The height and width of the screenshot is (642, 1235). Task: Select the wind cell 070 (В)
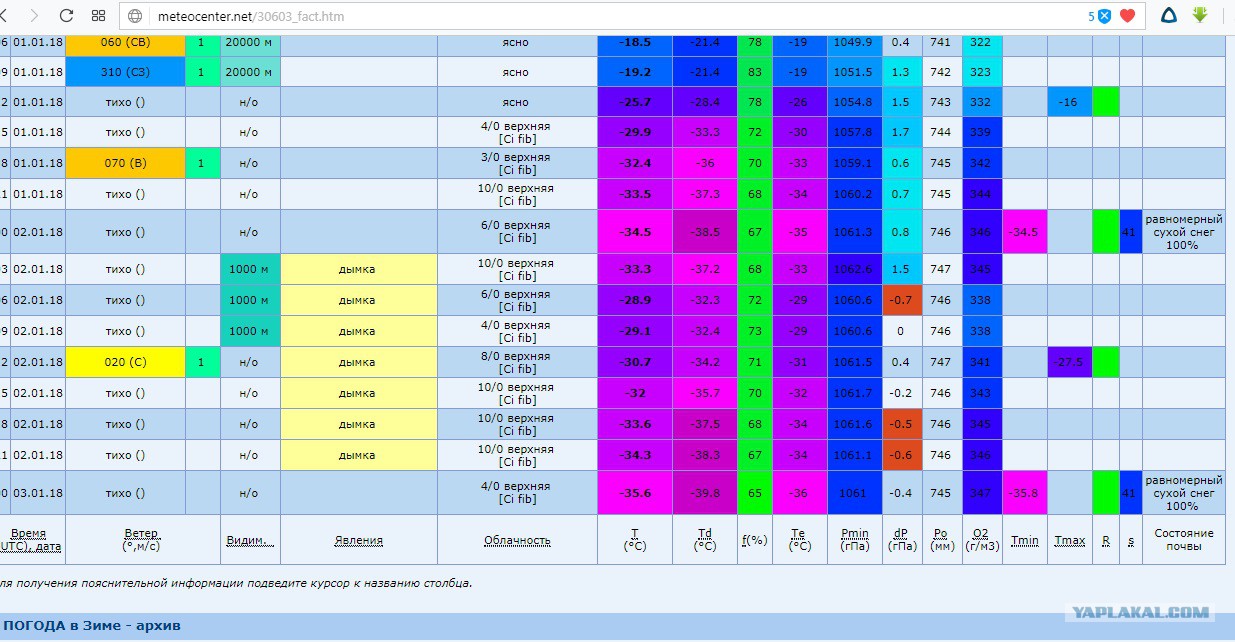(x=125, y=163)
